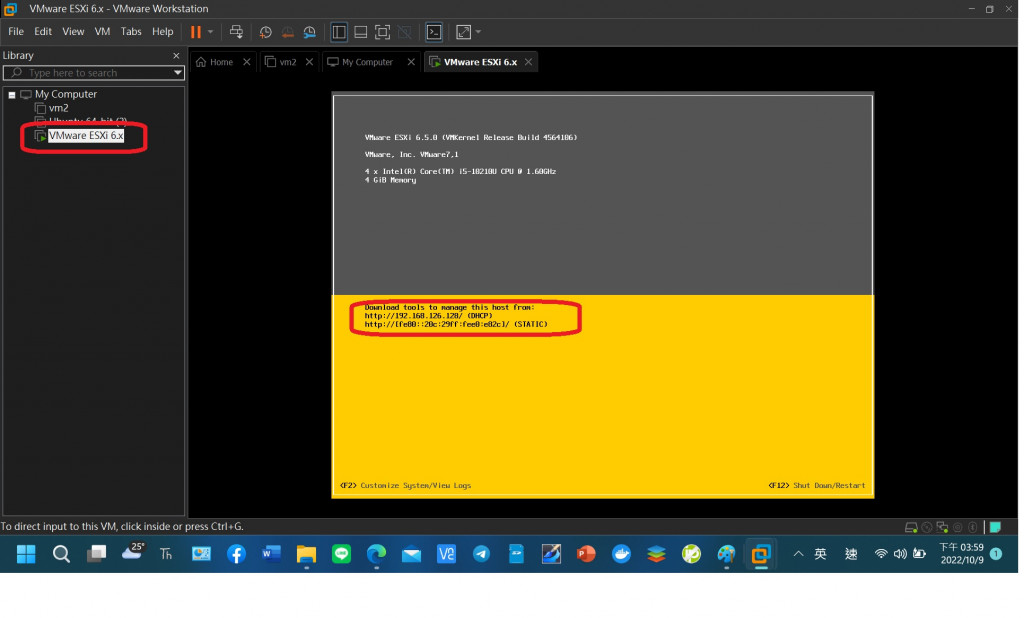Toggle the library sidebar view icon

point(338,32)
